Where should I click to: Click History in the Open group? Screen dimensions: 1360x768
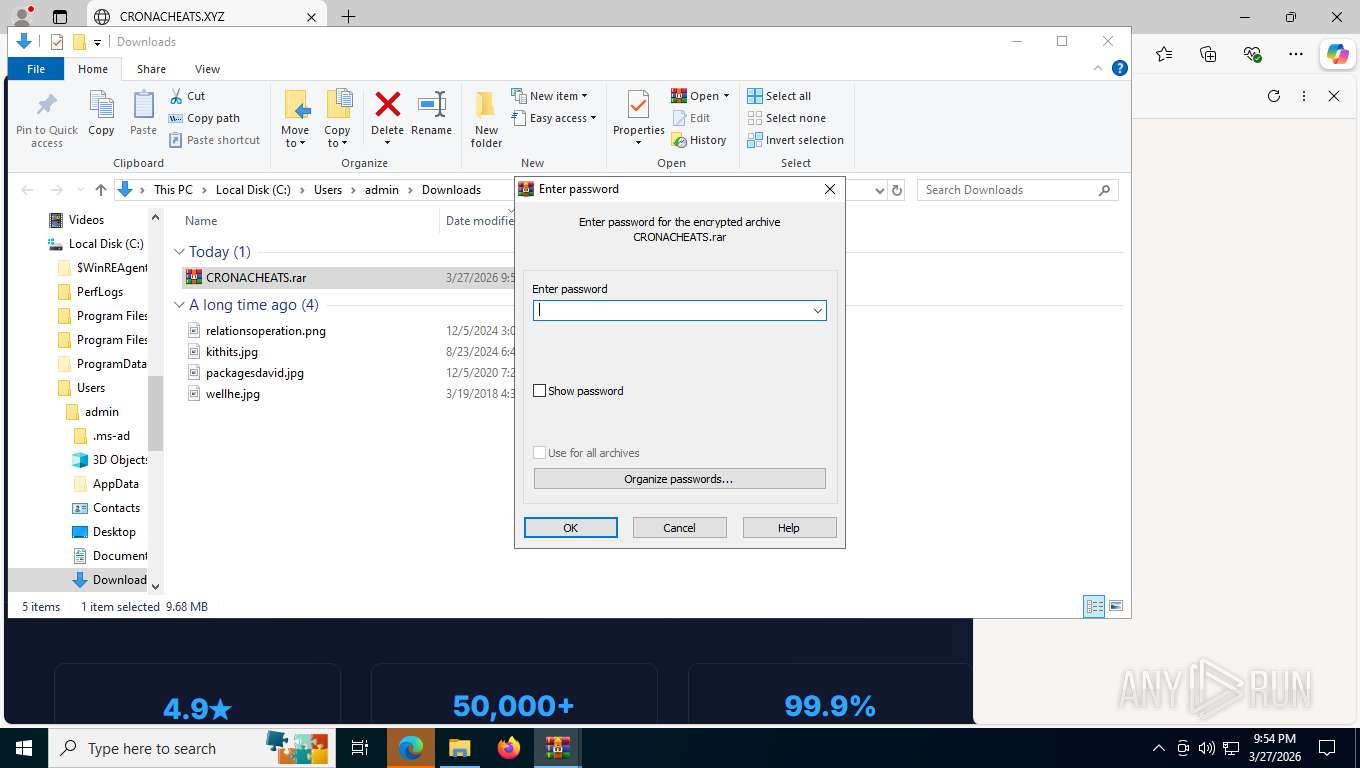699,140
